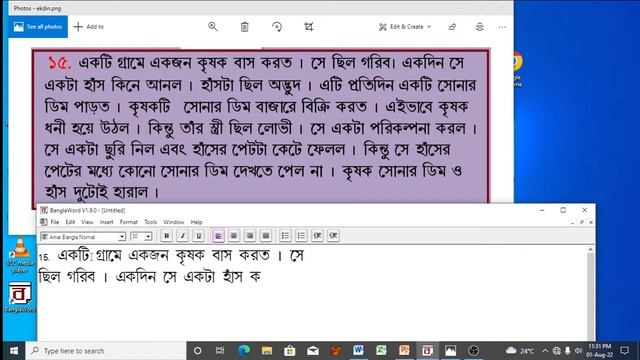Click the volume speaker tray icon
The image size is (640, 360).
coord(578,351)
